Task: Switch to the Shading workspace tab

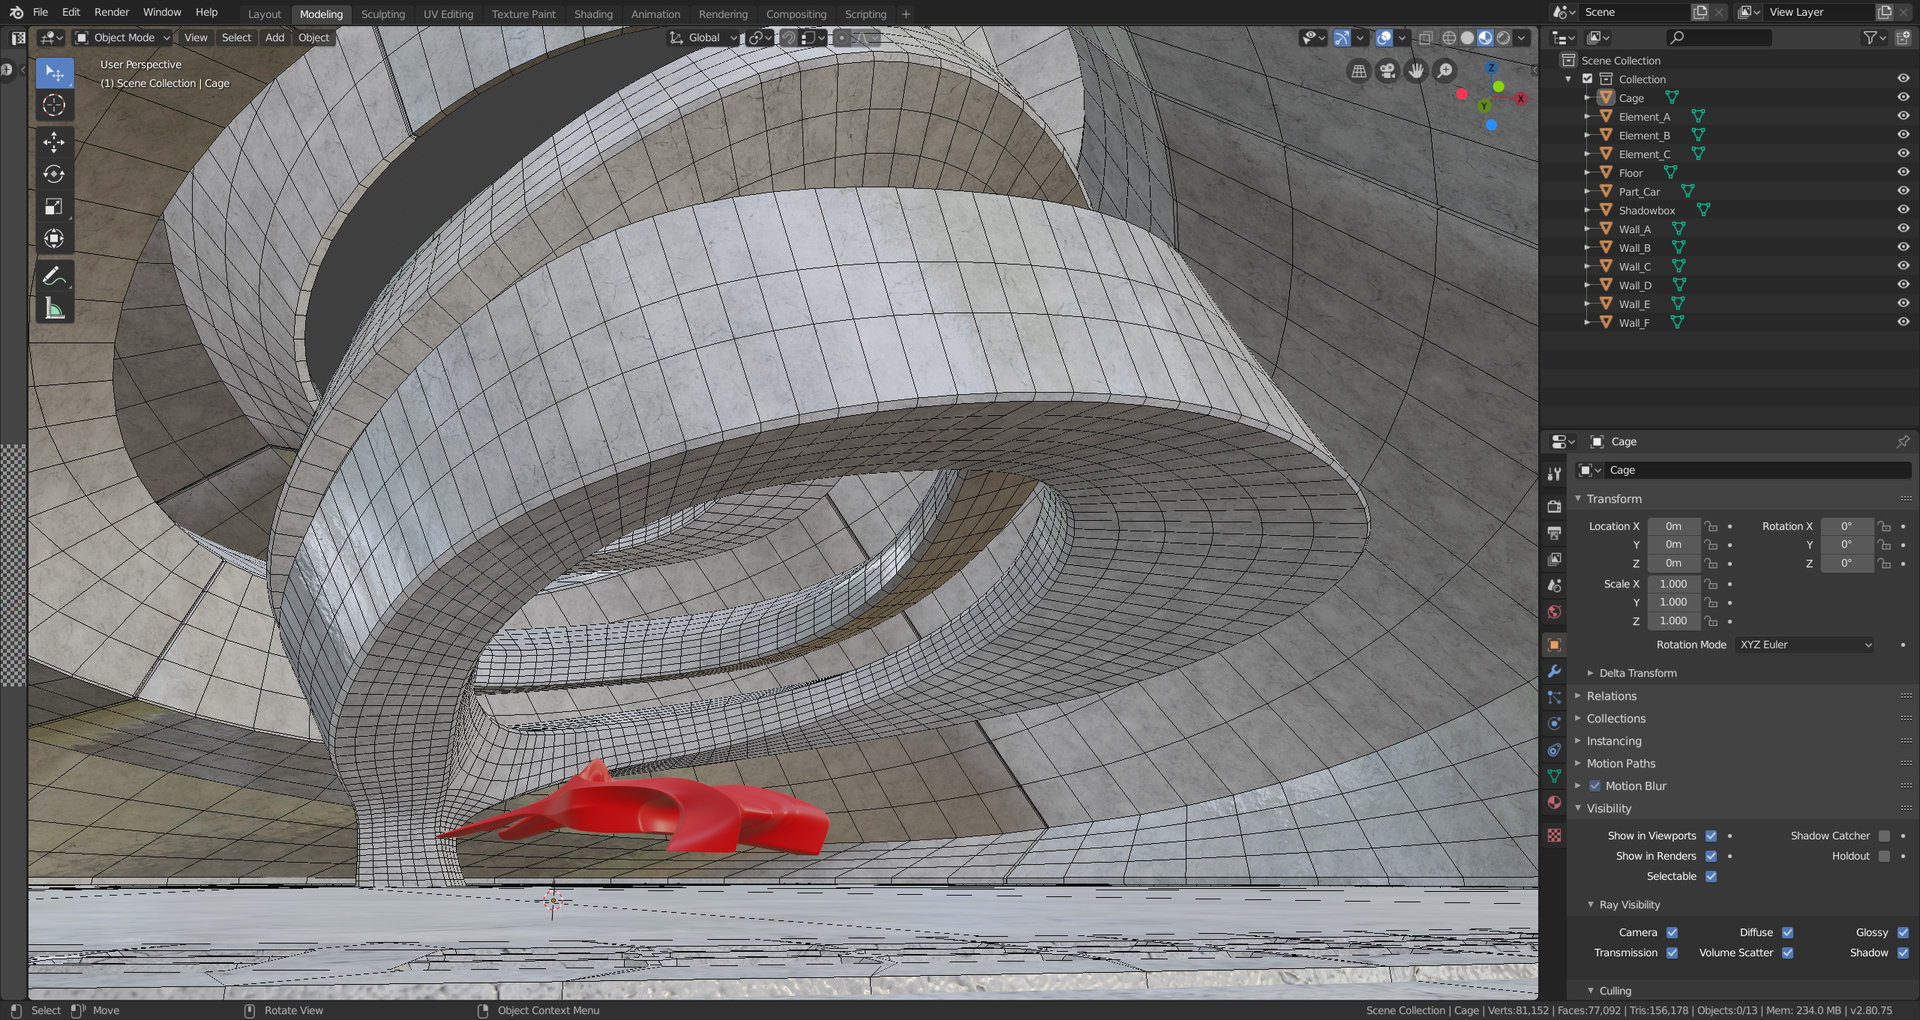Action: pos(593,13)
